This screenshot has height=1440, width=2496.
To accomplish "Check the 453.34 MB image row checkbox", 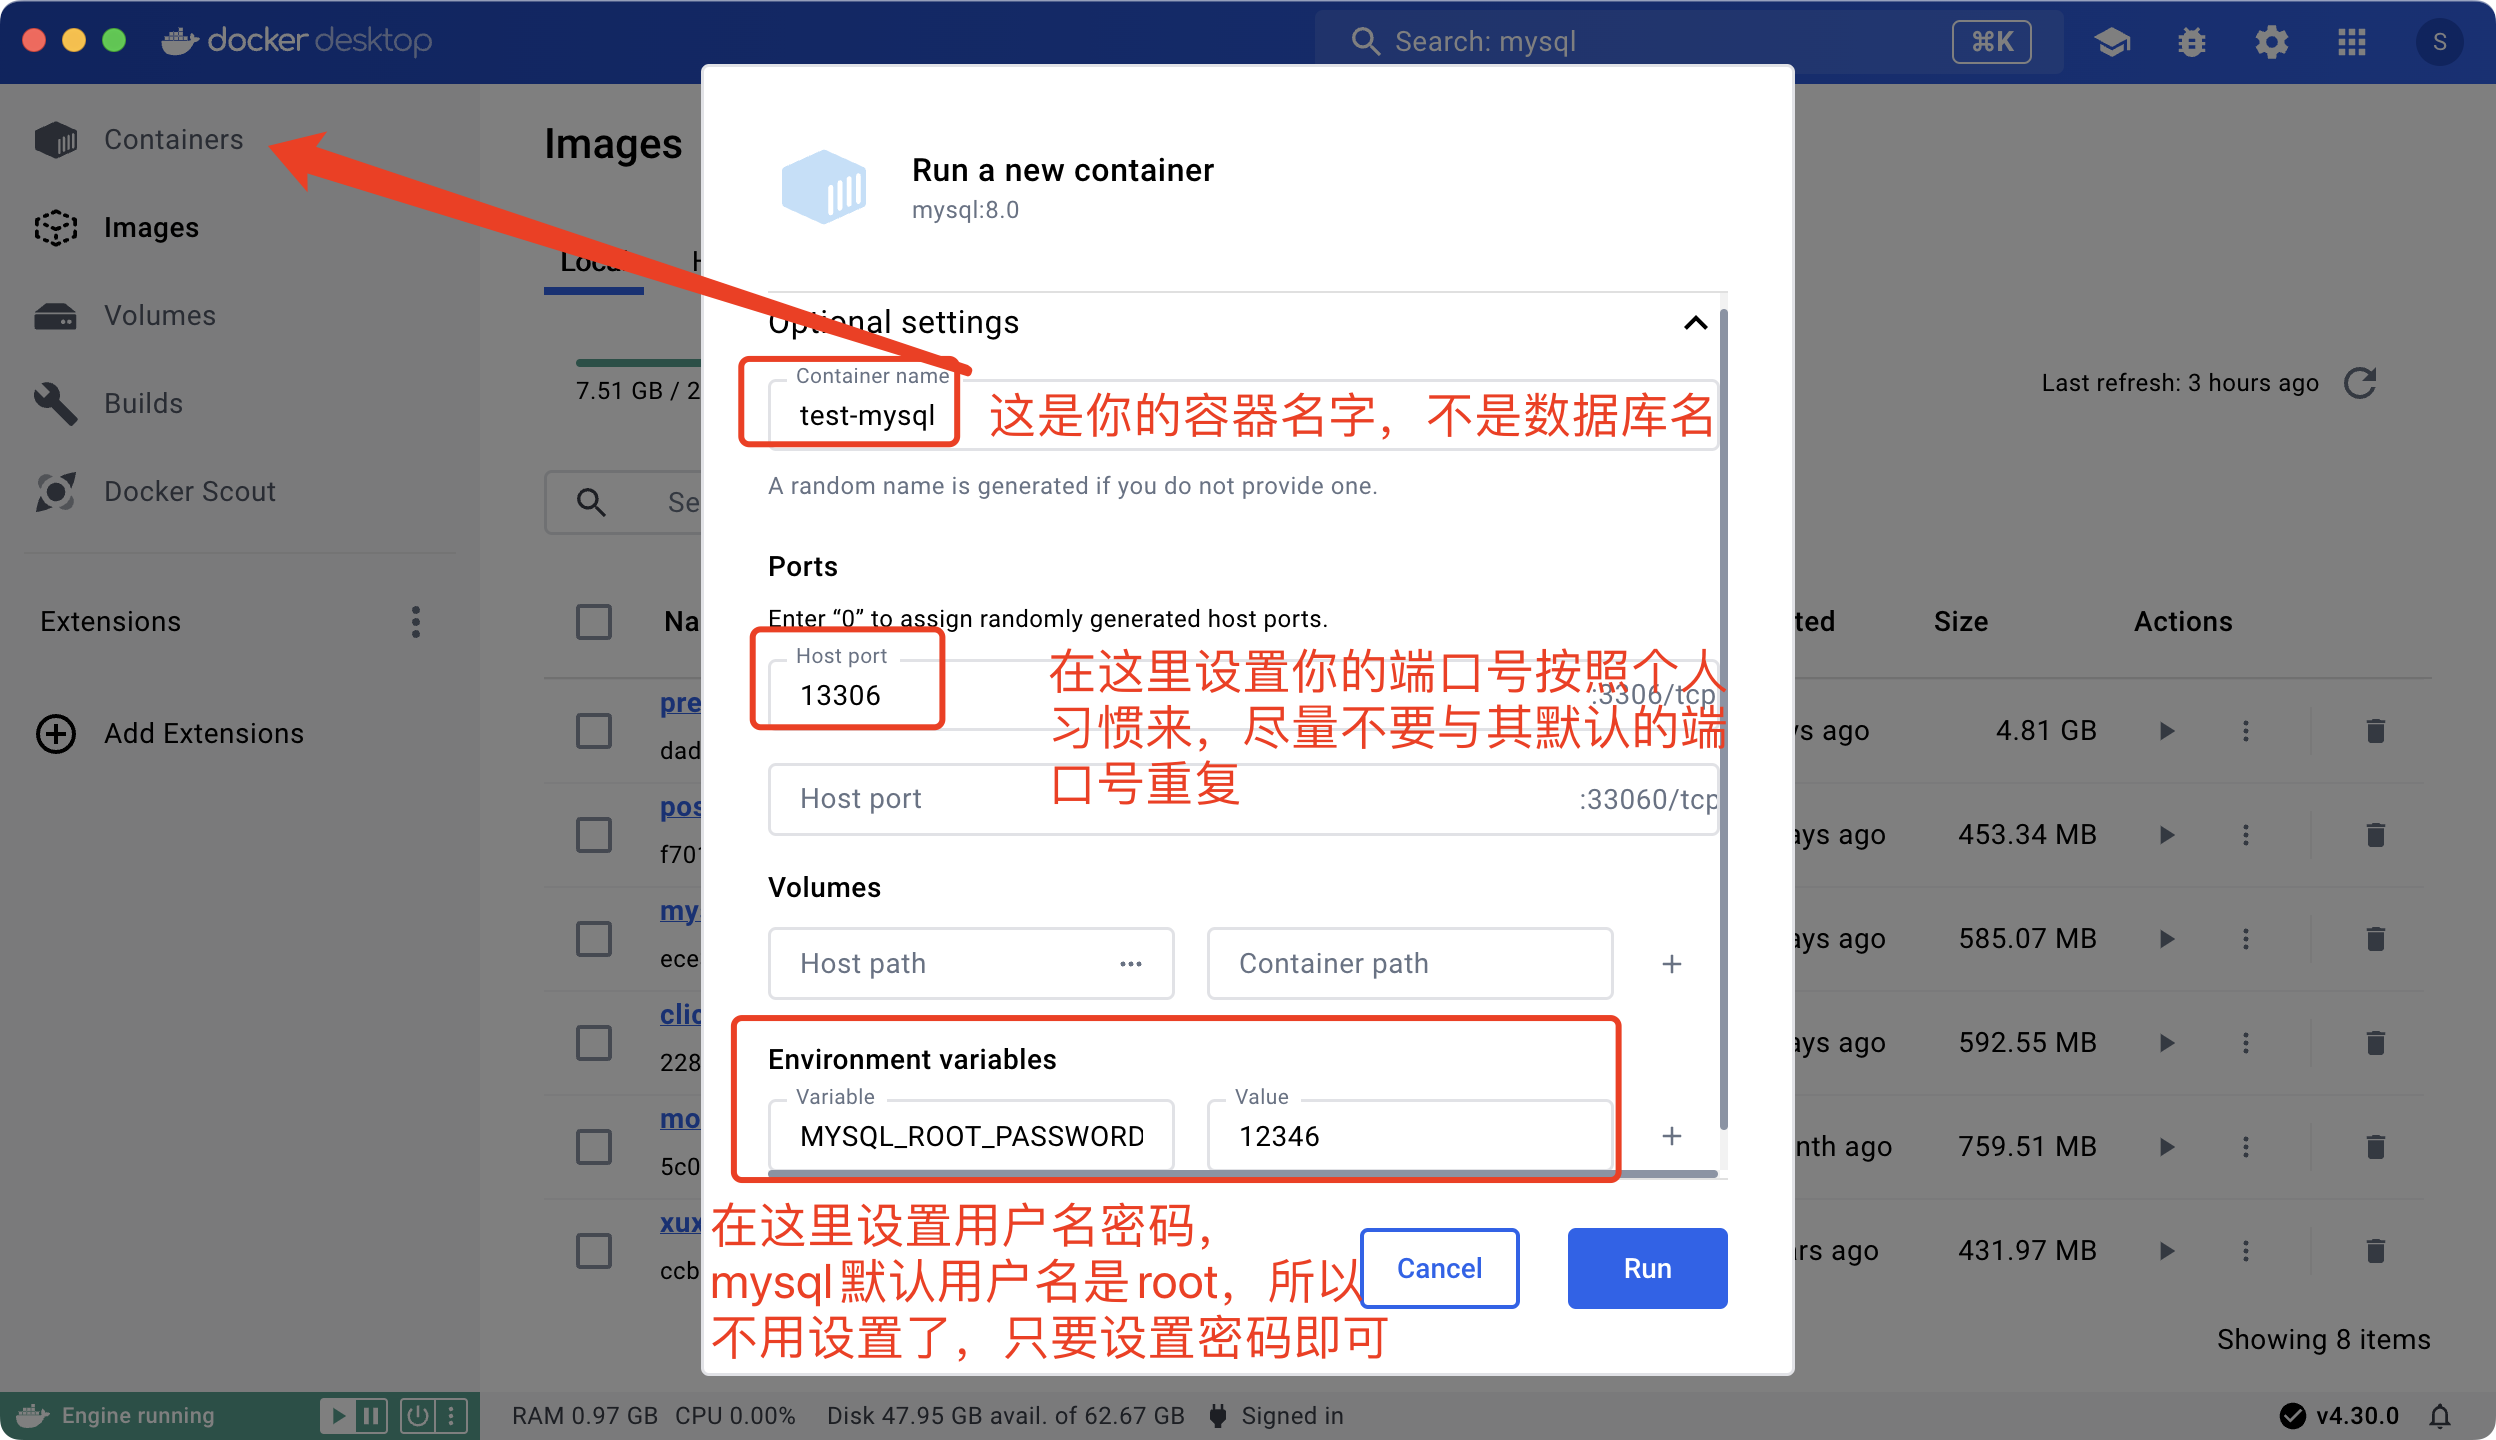I will click(594, 834).
